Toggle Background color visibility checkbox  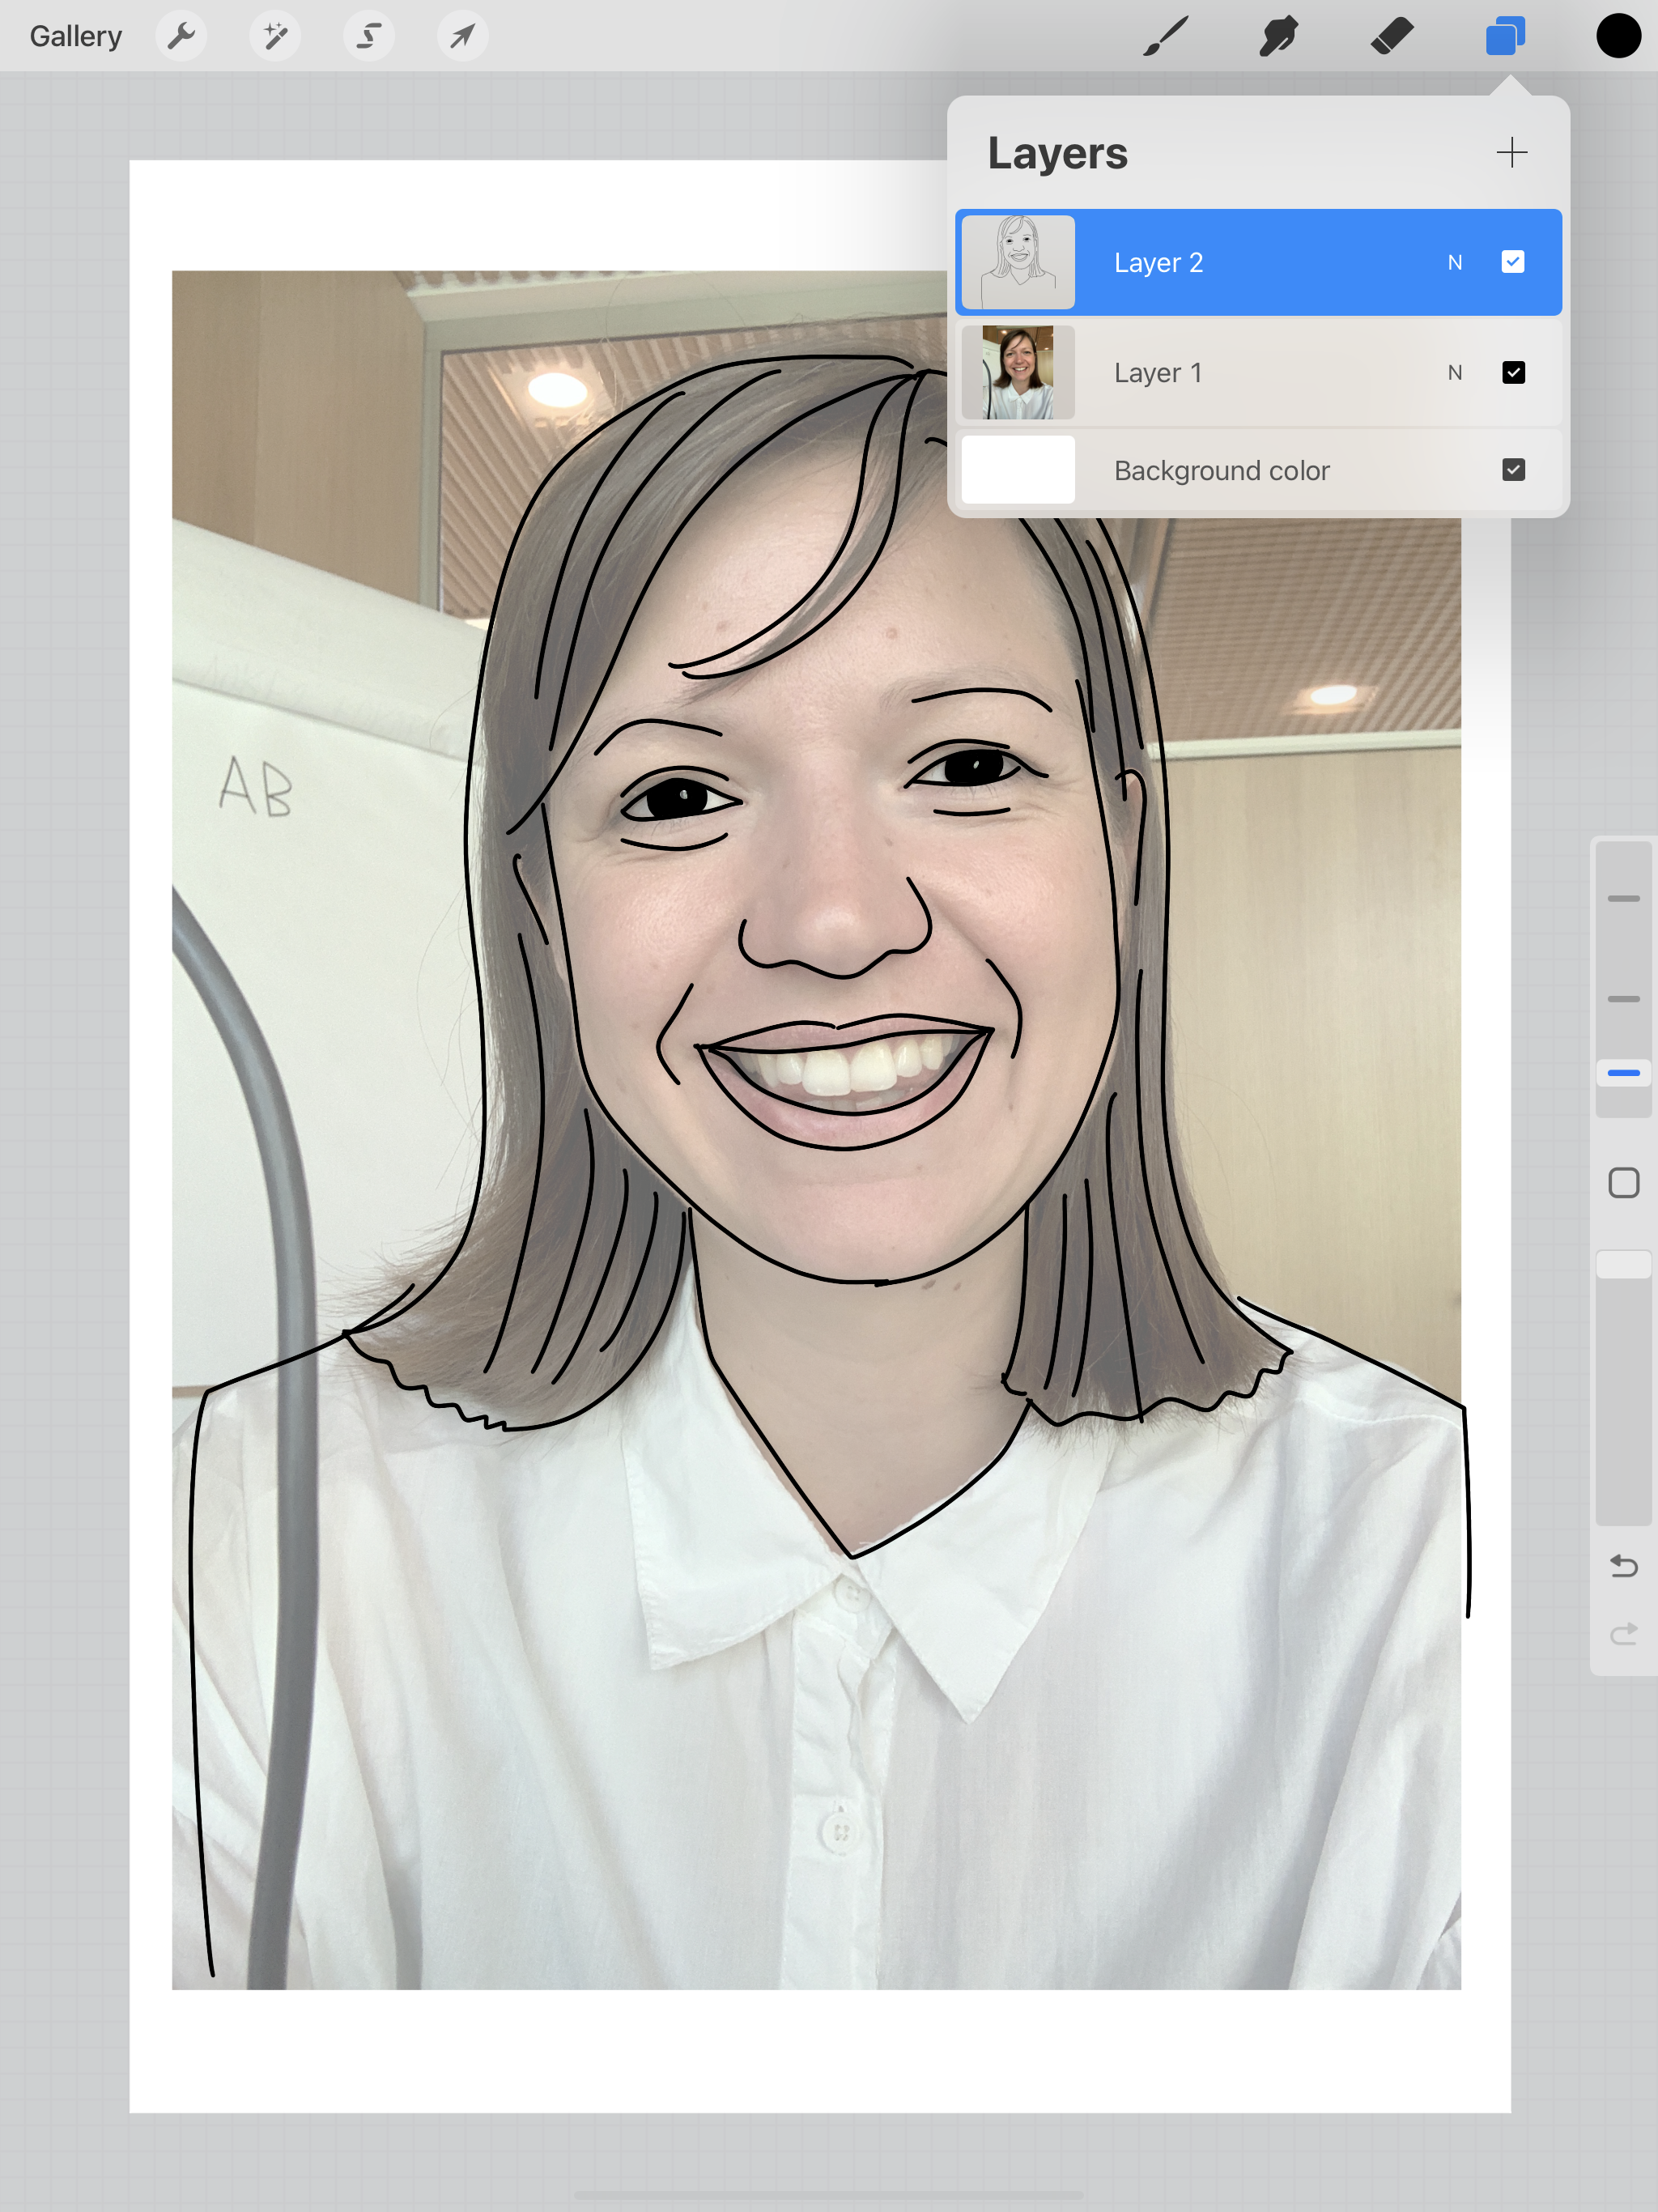[1512, 470]
